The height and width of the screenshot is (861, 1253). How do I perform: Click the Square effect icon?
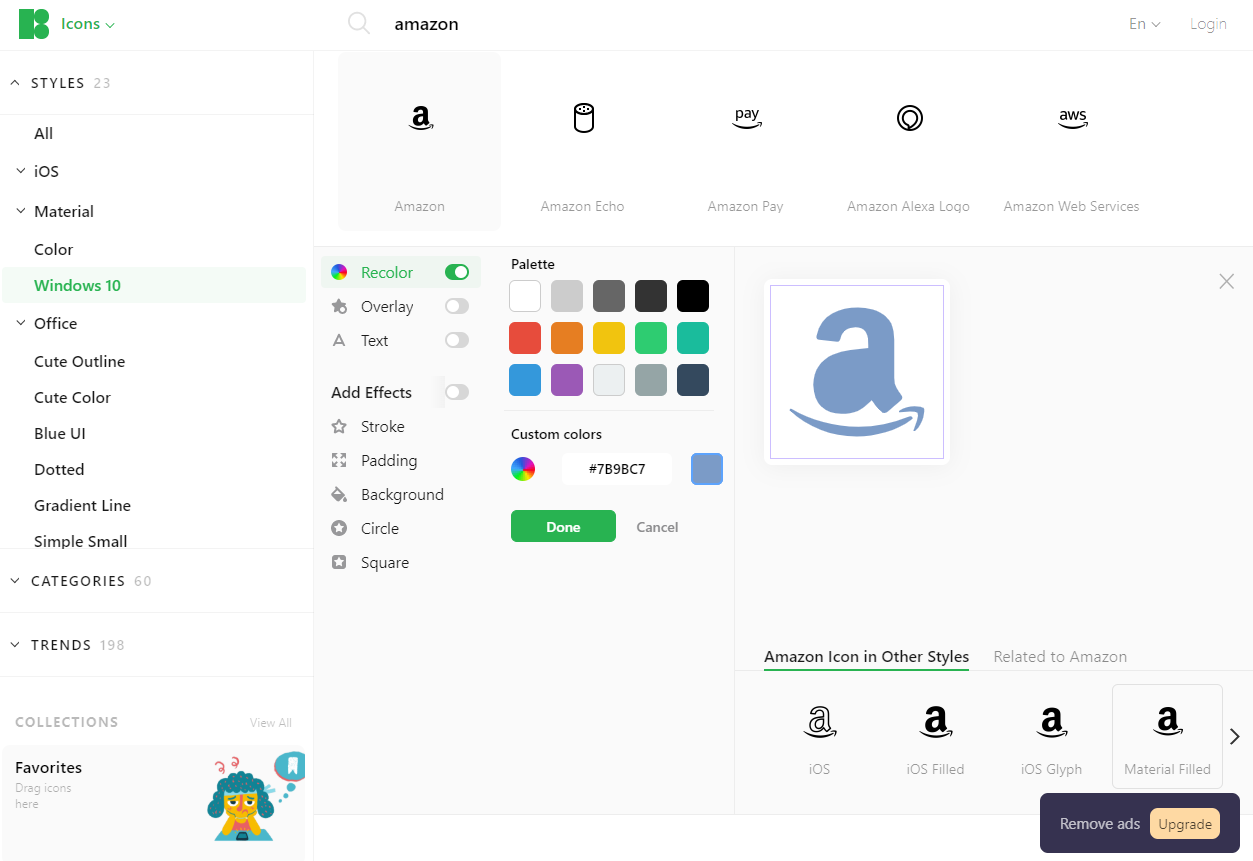tap(339, 562)
